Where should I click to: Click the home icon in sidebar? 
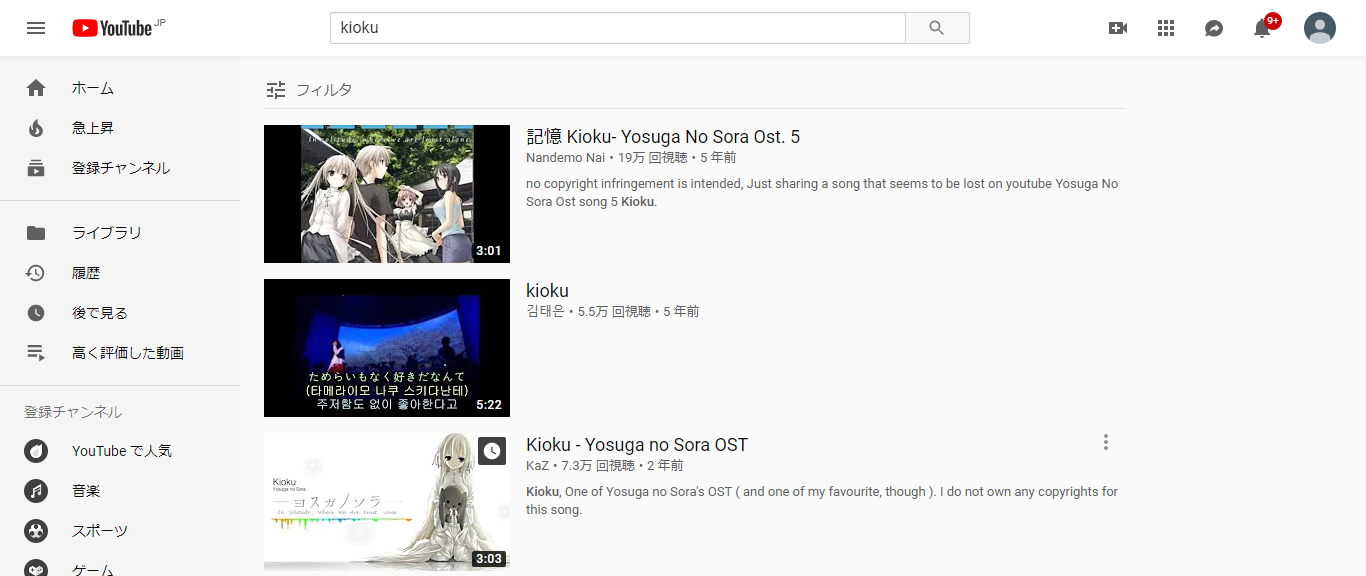click(x=36, y=88)
